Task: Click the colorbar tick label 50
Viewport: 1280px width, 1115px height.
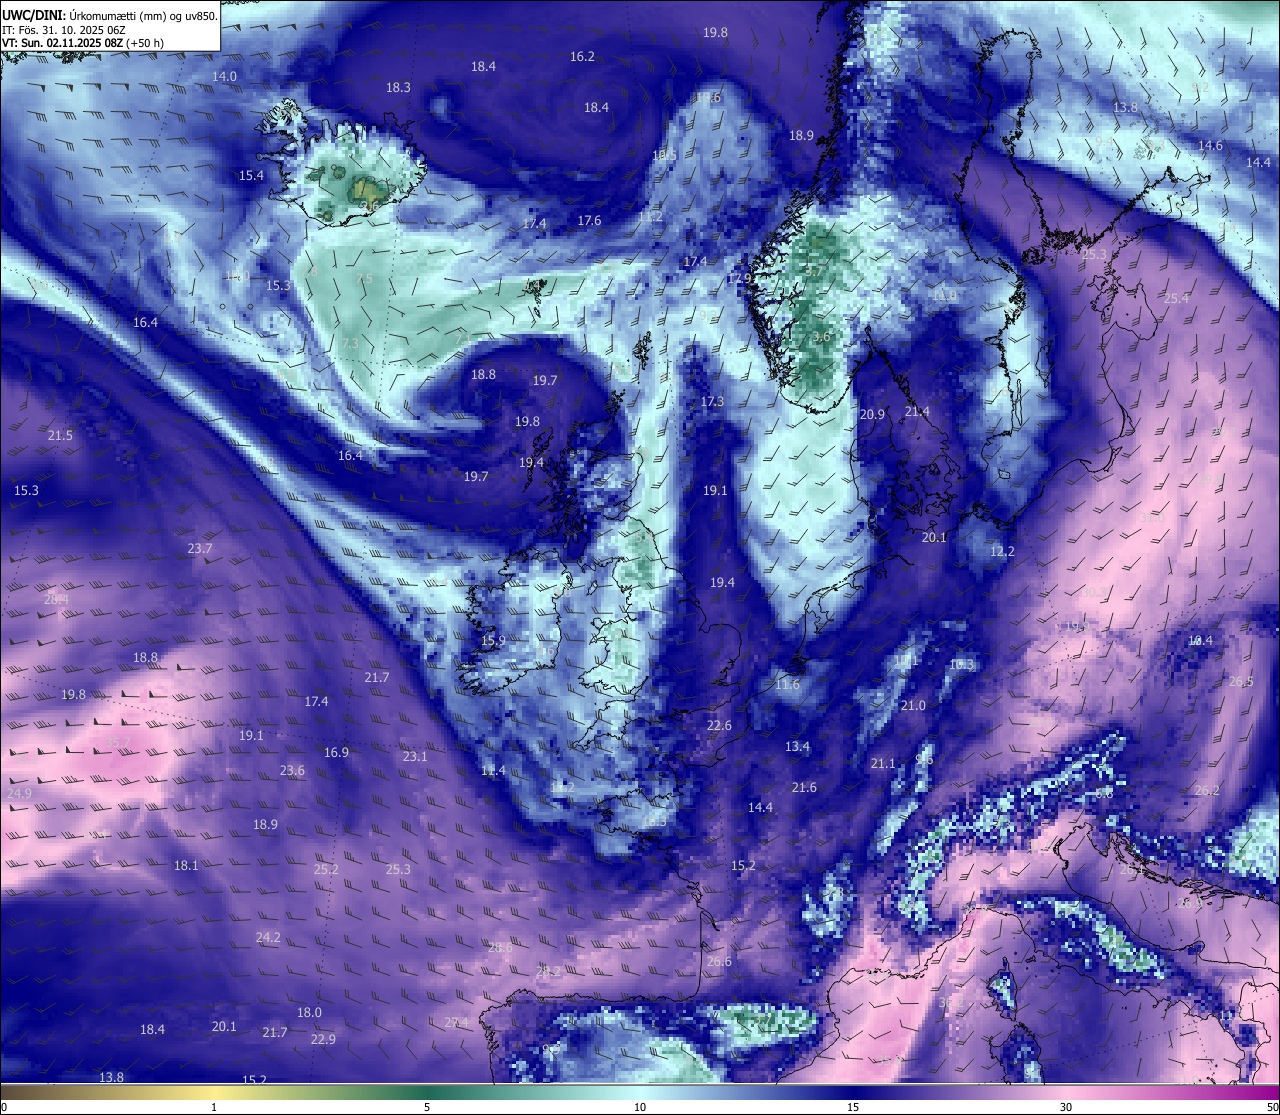Action: [x=1272, y=1107]
